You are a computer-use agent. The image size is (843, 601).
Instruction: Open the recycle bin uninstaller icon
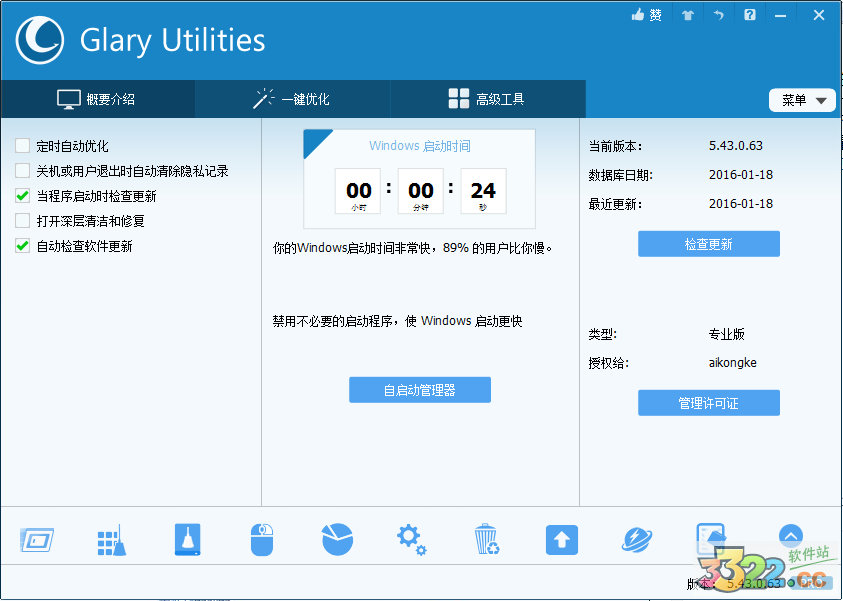point(487,539)
